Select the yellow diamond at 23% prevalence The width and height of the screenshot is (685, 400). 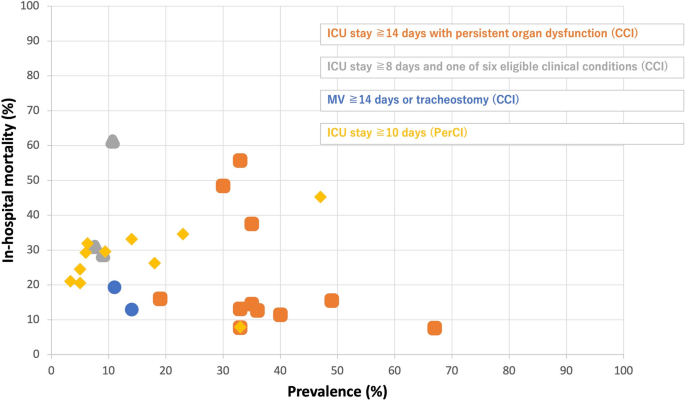(x=183, y=234)
